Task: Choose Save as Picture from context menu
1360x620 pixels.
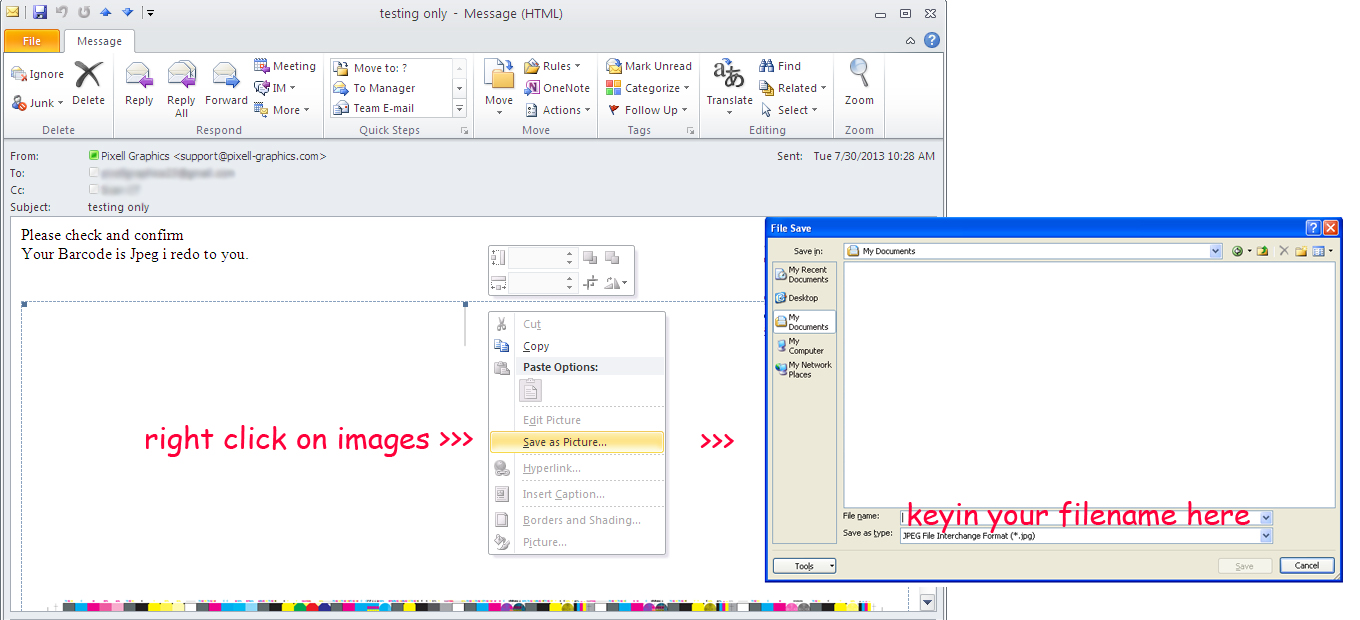Action: [x=564, y=442]
